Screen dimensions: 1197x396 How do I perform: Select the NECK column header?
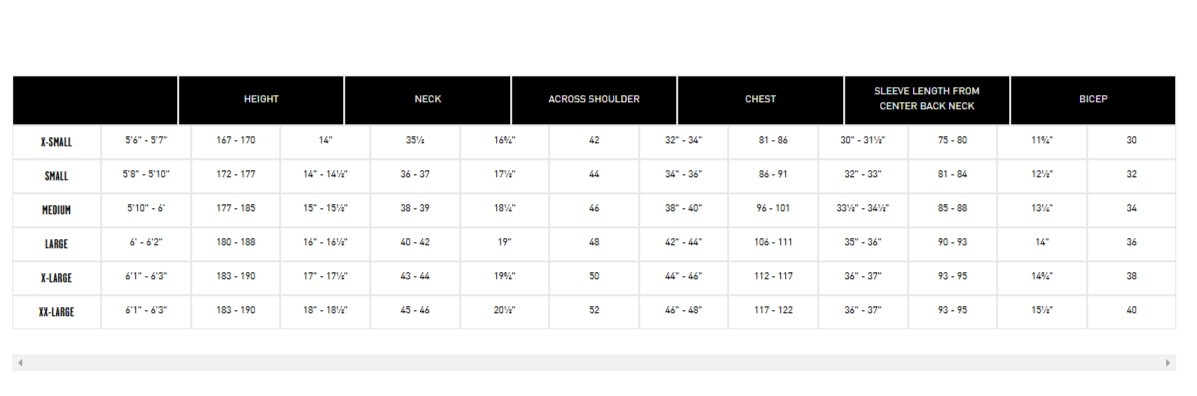click(x=428, y=100)
